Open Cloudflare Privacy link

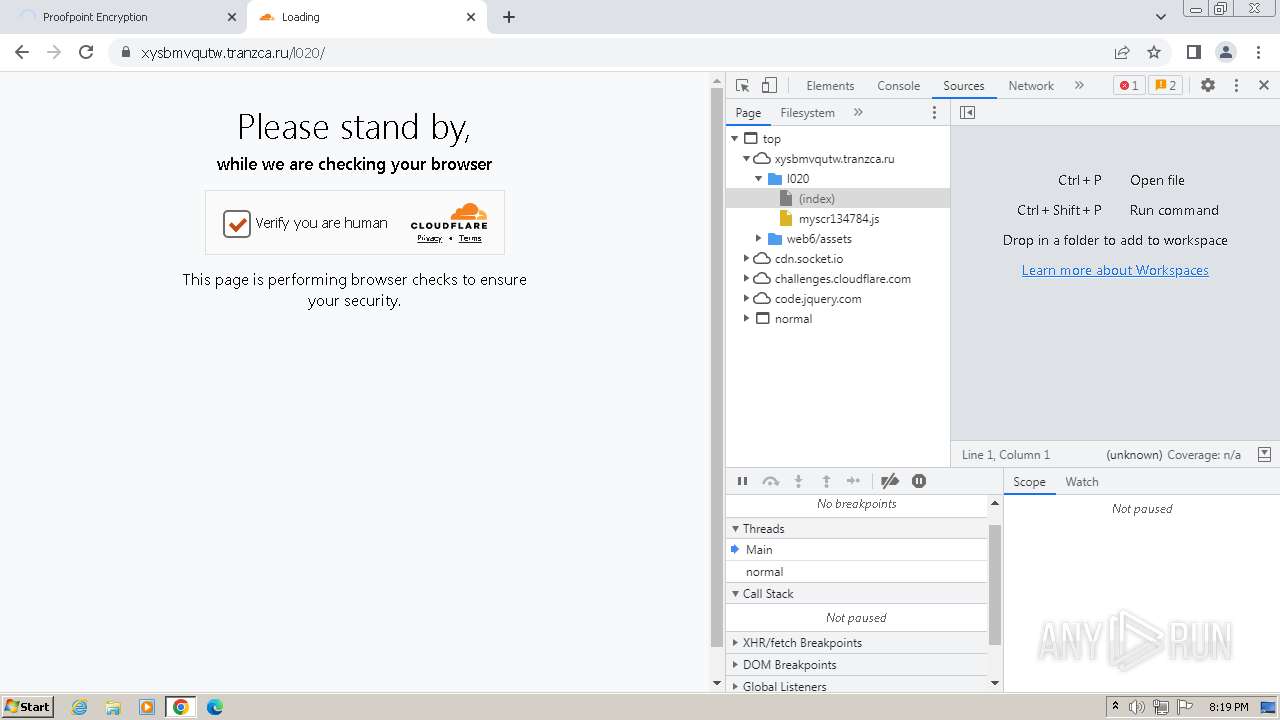point(430,239)
